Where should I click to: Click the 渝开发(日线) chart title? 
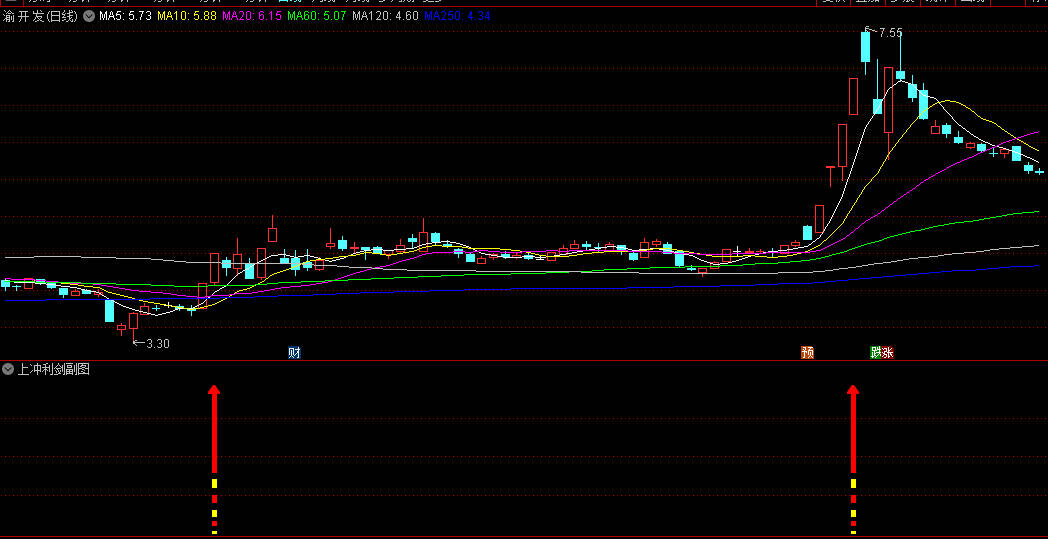(41, 16)
